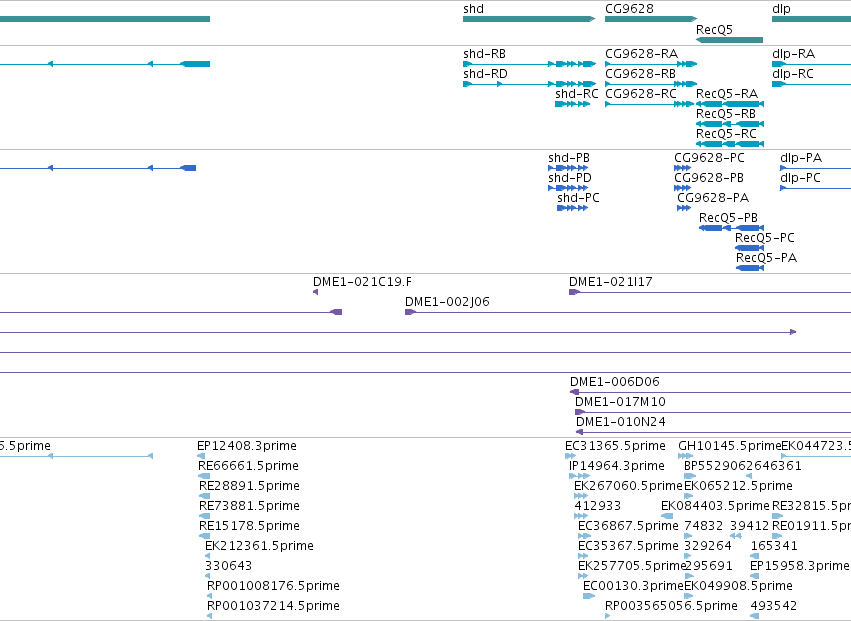Open EC35367.5prime EST
The height and width of the screenshot is (621, 851).
tap(628, 547)
